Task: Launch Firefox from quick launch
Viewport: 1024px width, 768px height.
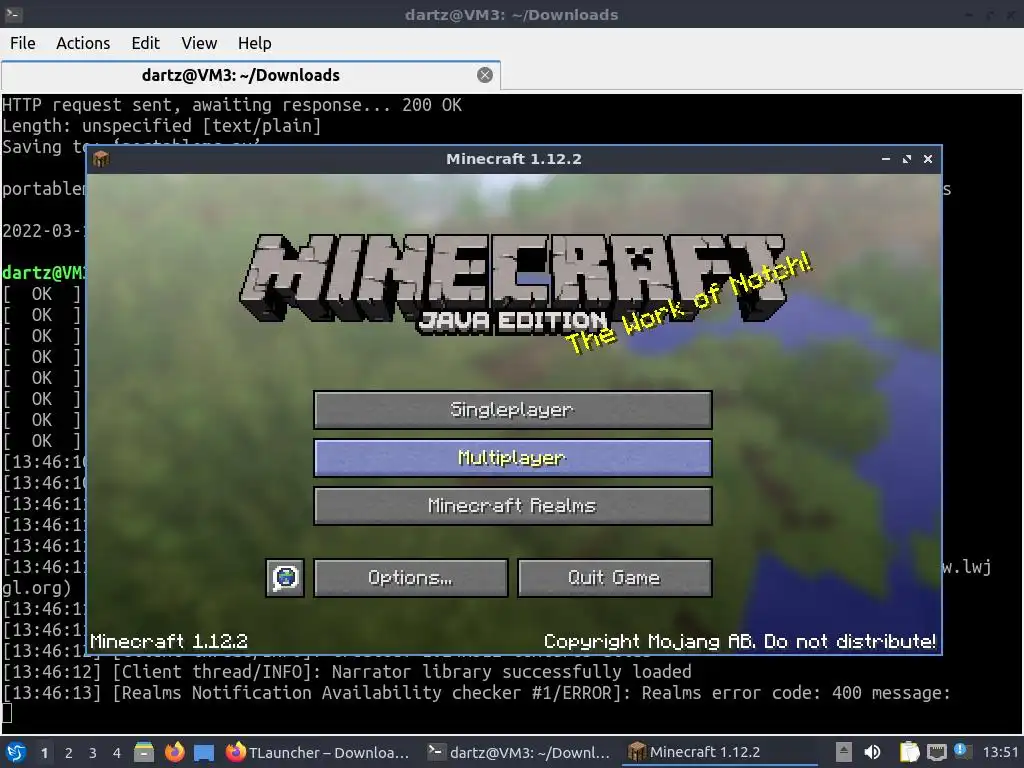Action: pyautogui.click(x=174, y=752)
